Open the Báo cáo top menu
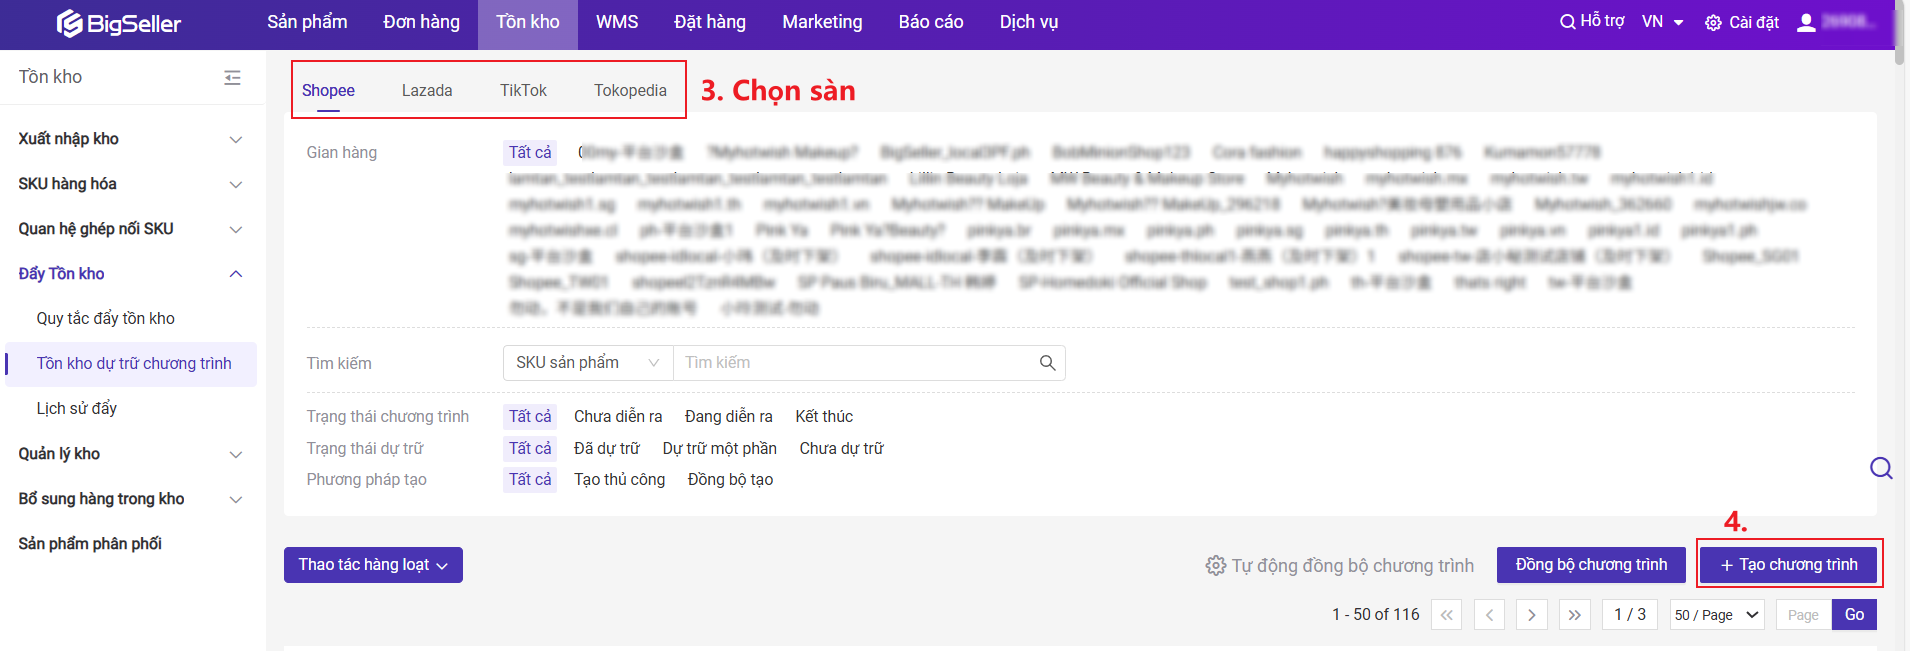 pyautogui.click(x=931, y=22)
